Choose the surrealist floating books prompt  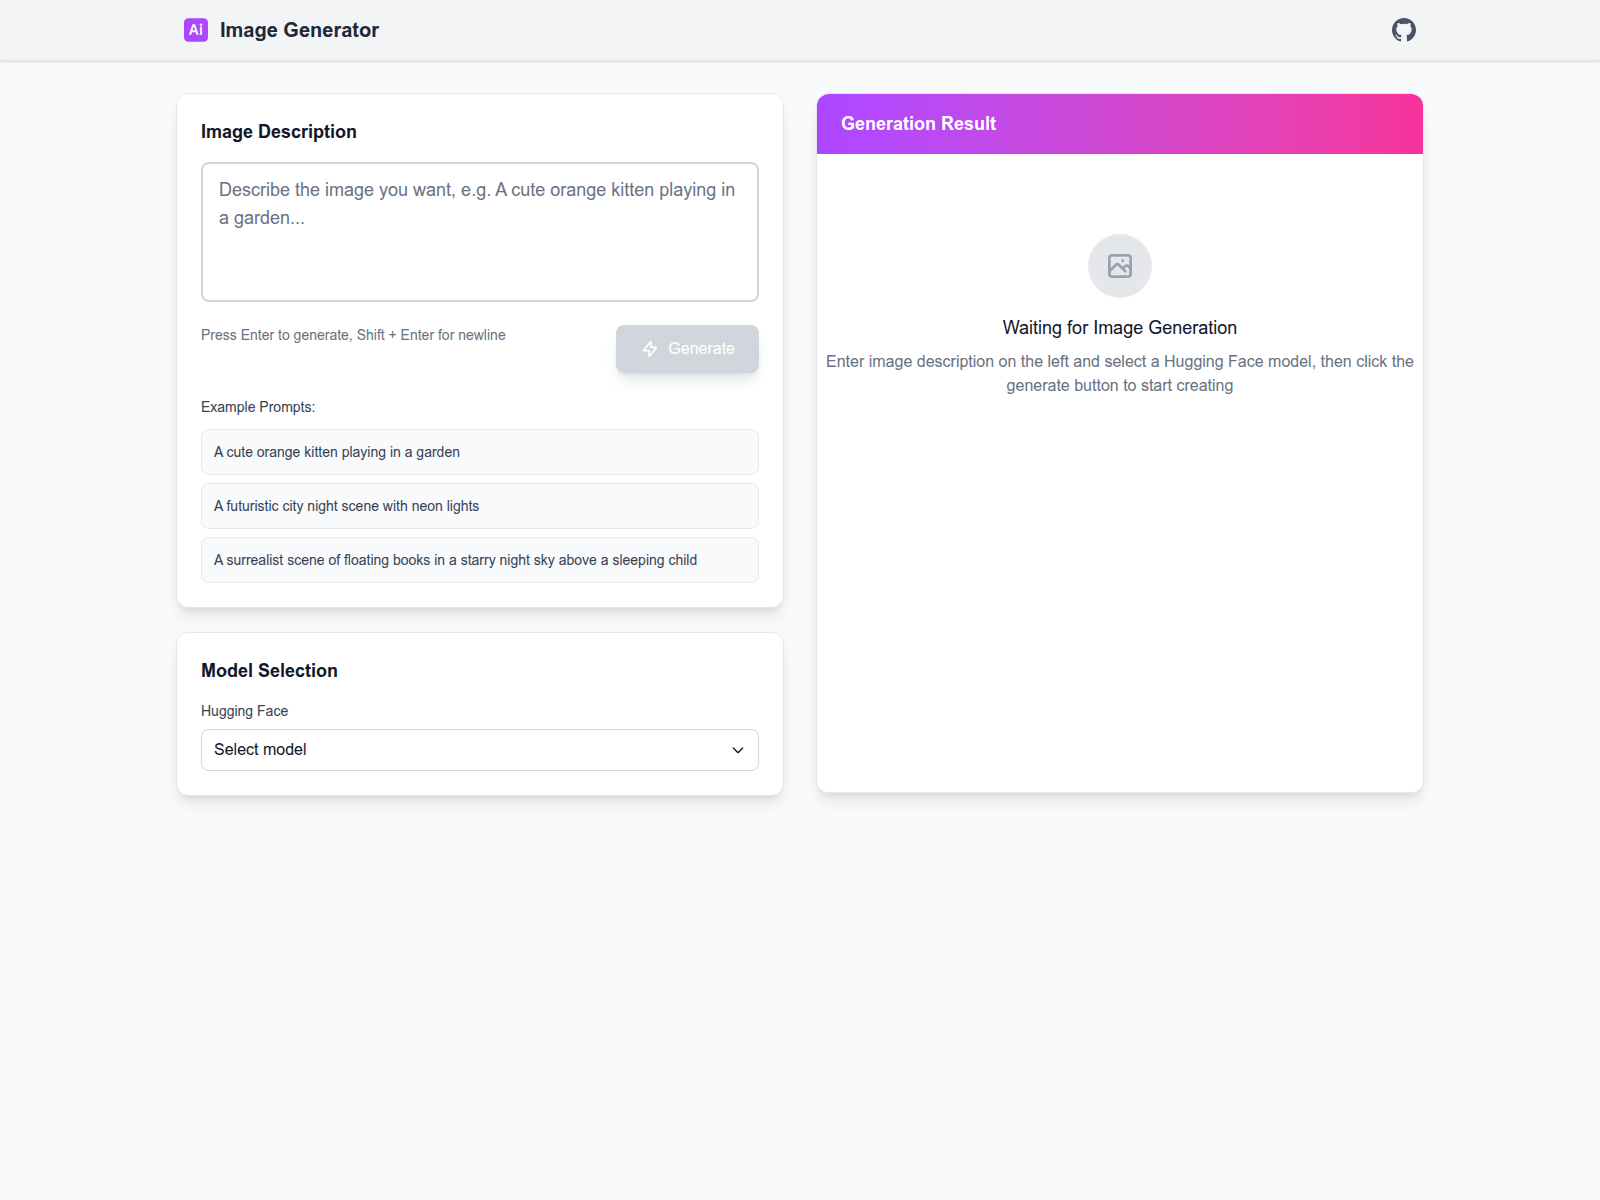(480, 560)
